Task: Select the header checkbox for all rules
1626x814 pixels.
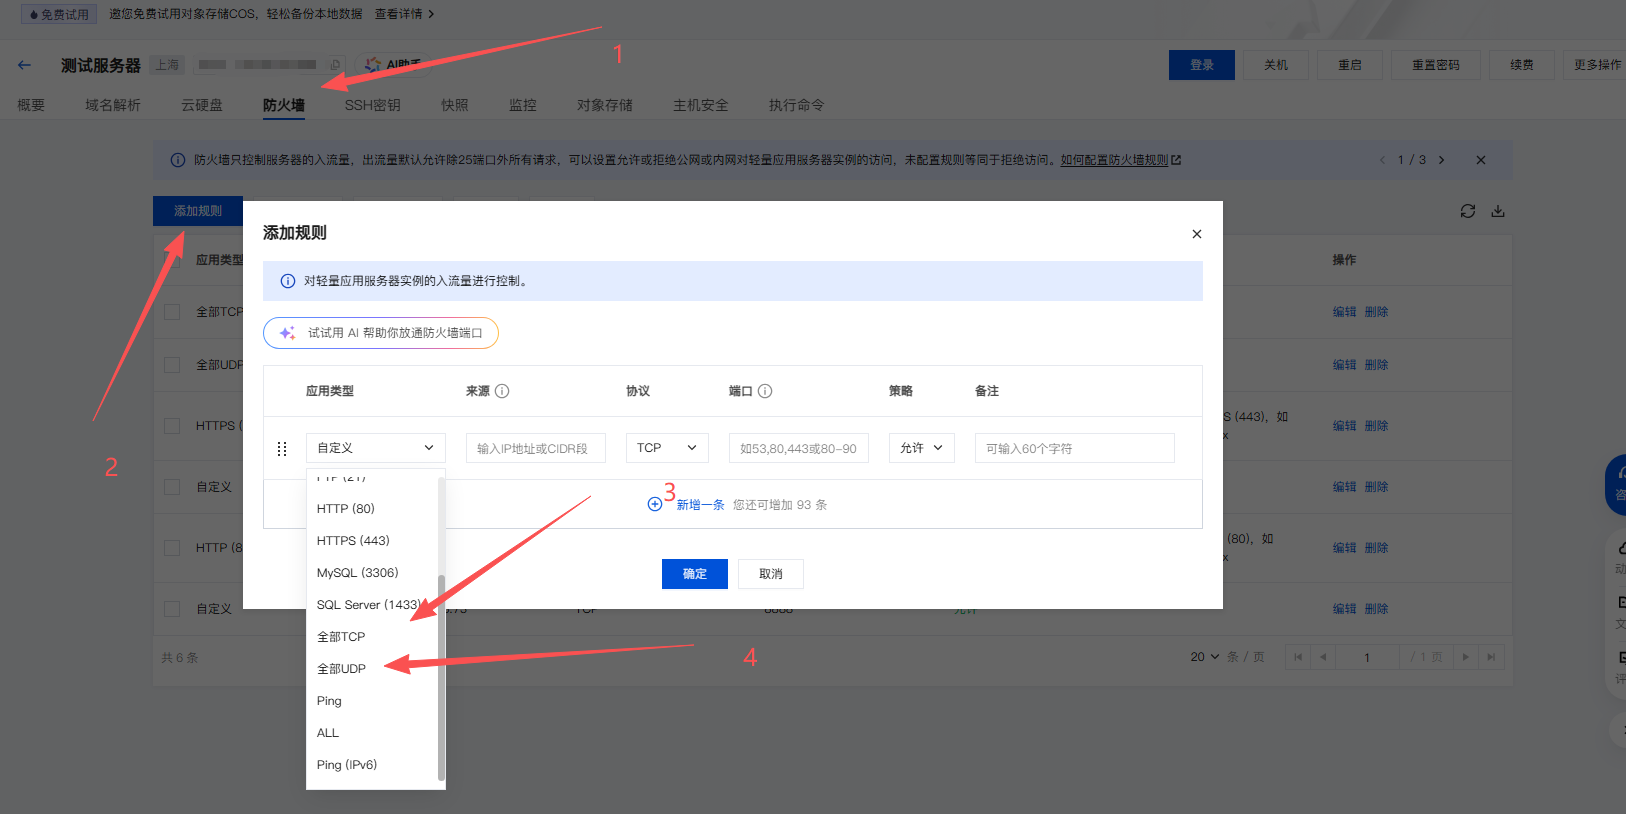Action: pos(172,260)
